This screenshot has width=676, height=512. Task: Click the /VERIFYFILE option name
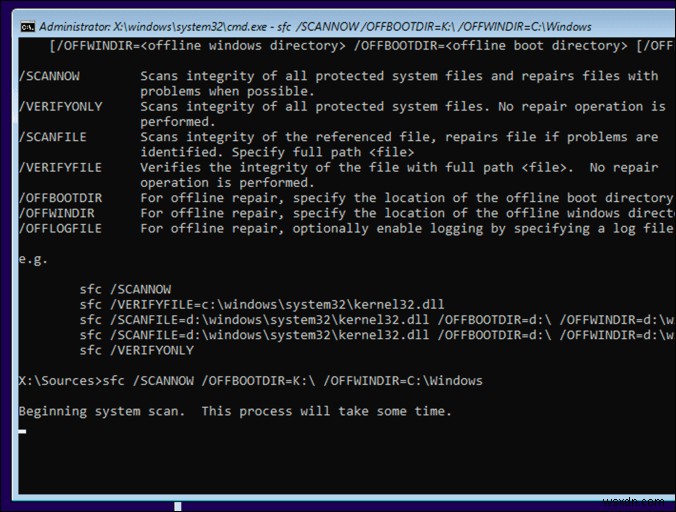(60, 167)
